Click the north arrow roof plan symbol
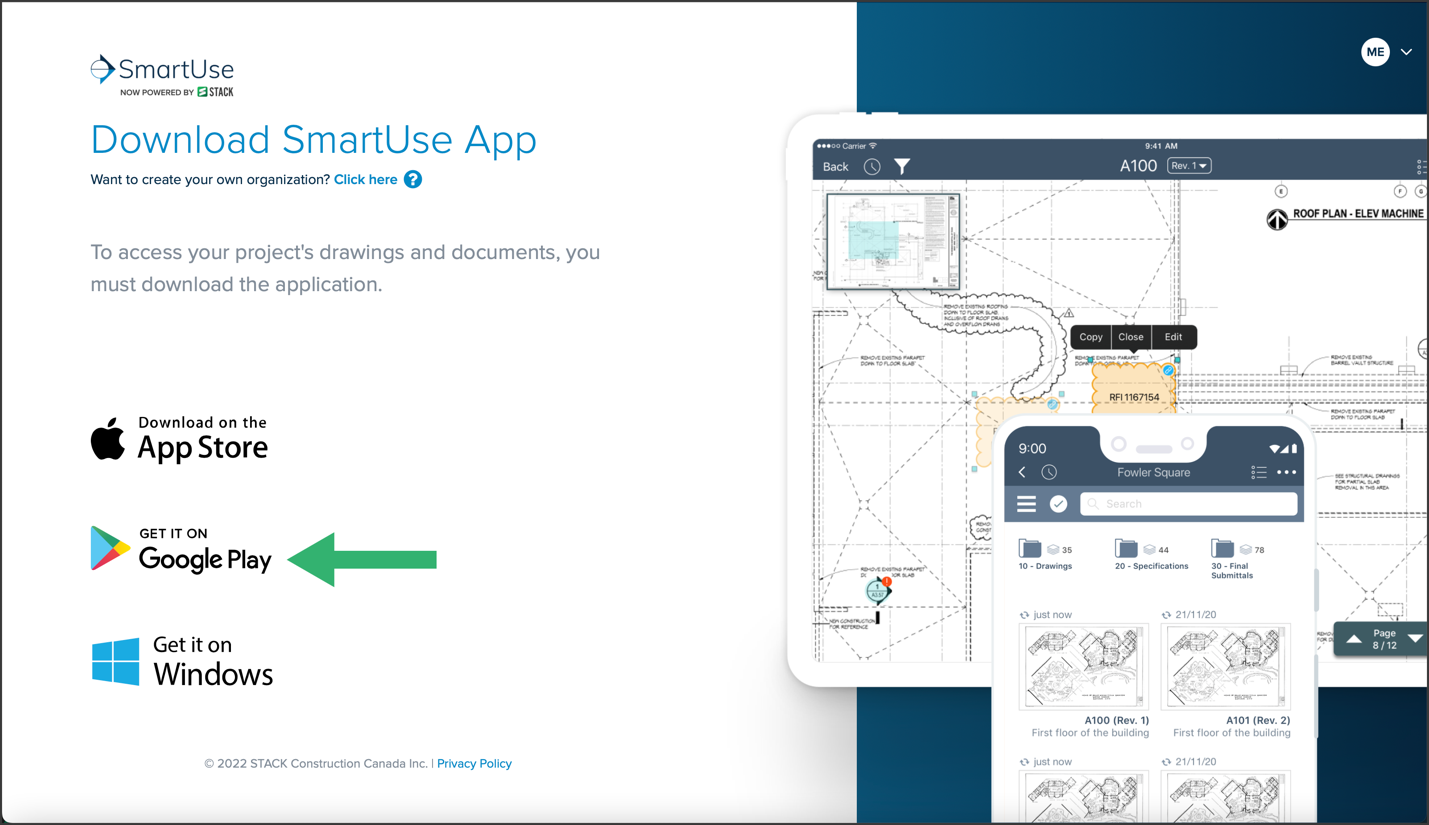1429x825 pixels. click(1277, 219)
